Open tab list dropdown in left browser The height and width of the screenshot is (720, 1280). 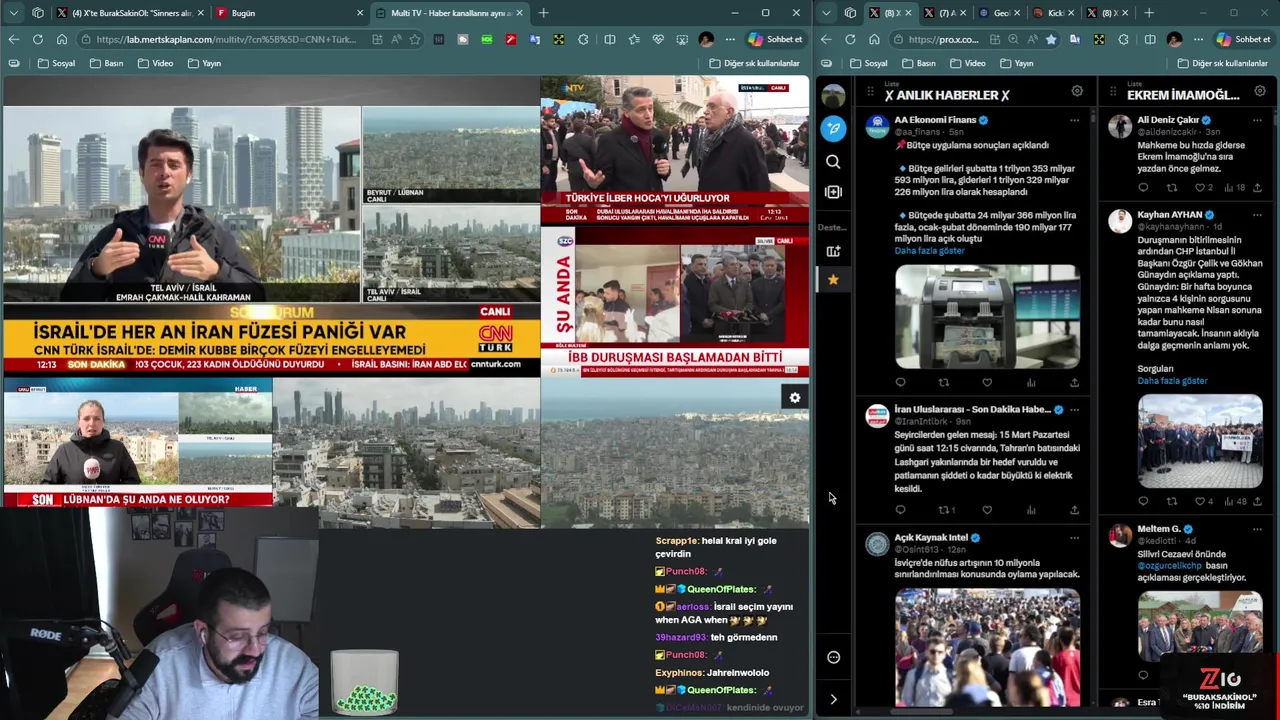click(x=13, y=13)
